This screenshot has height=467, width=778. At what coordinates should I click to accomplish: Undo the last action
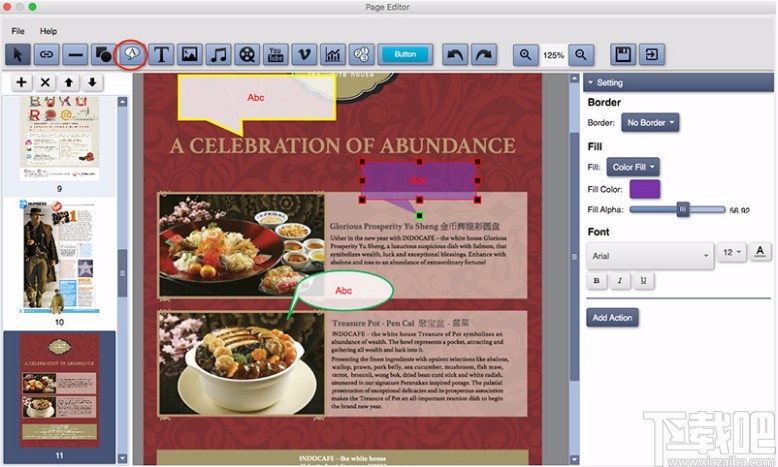(x=455, y=55)
